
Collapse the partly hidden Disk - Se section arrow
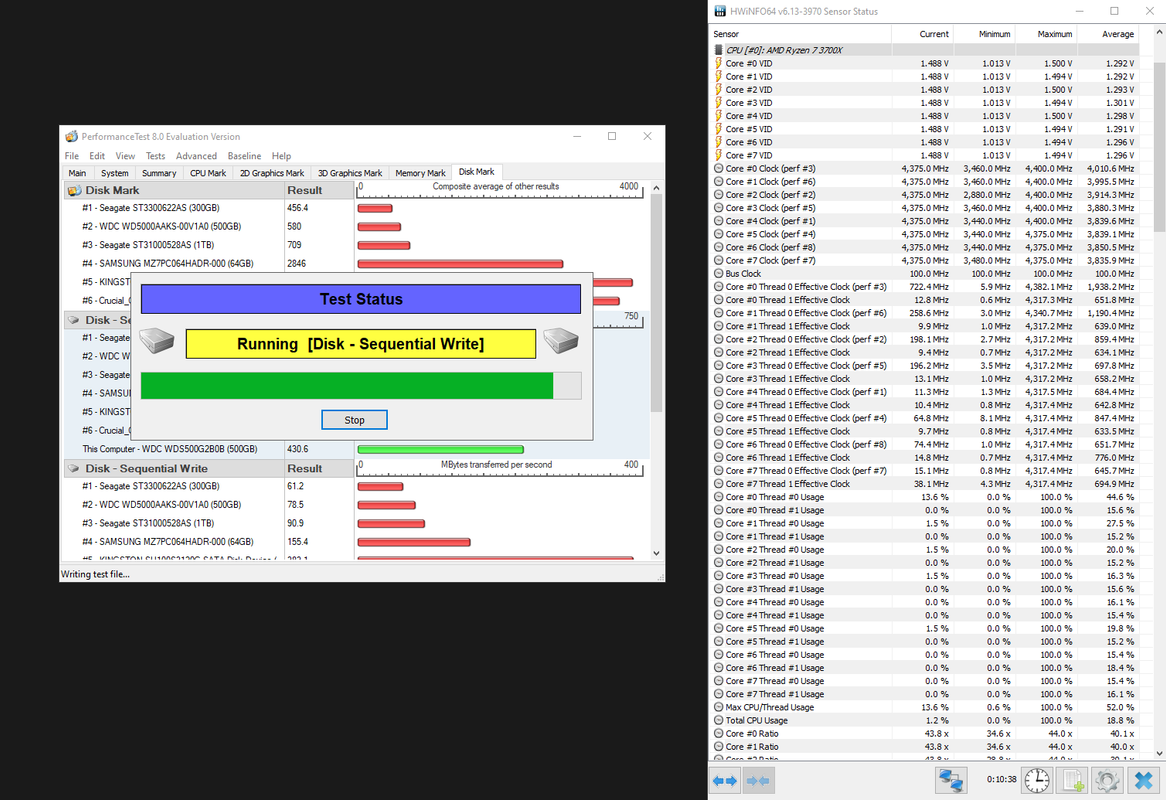74,320
